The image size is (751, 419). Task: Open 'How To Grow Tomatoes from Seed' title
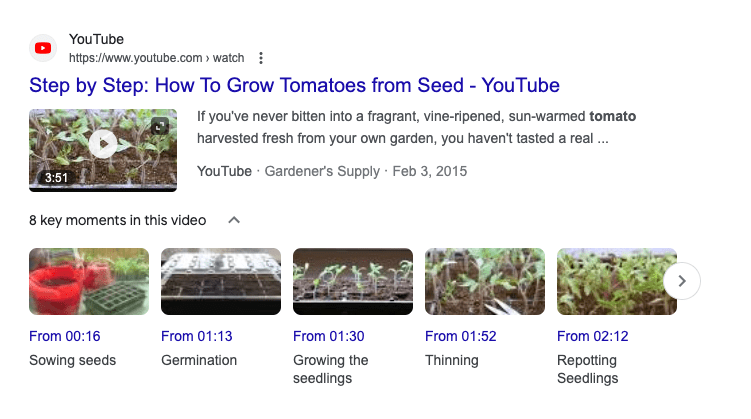294,86
